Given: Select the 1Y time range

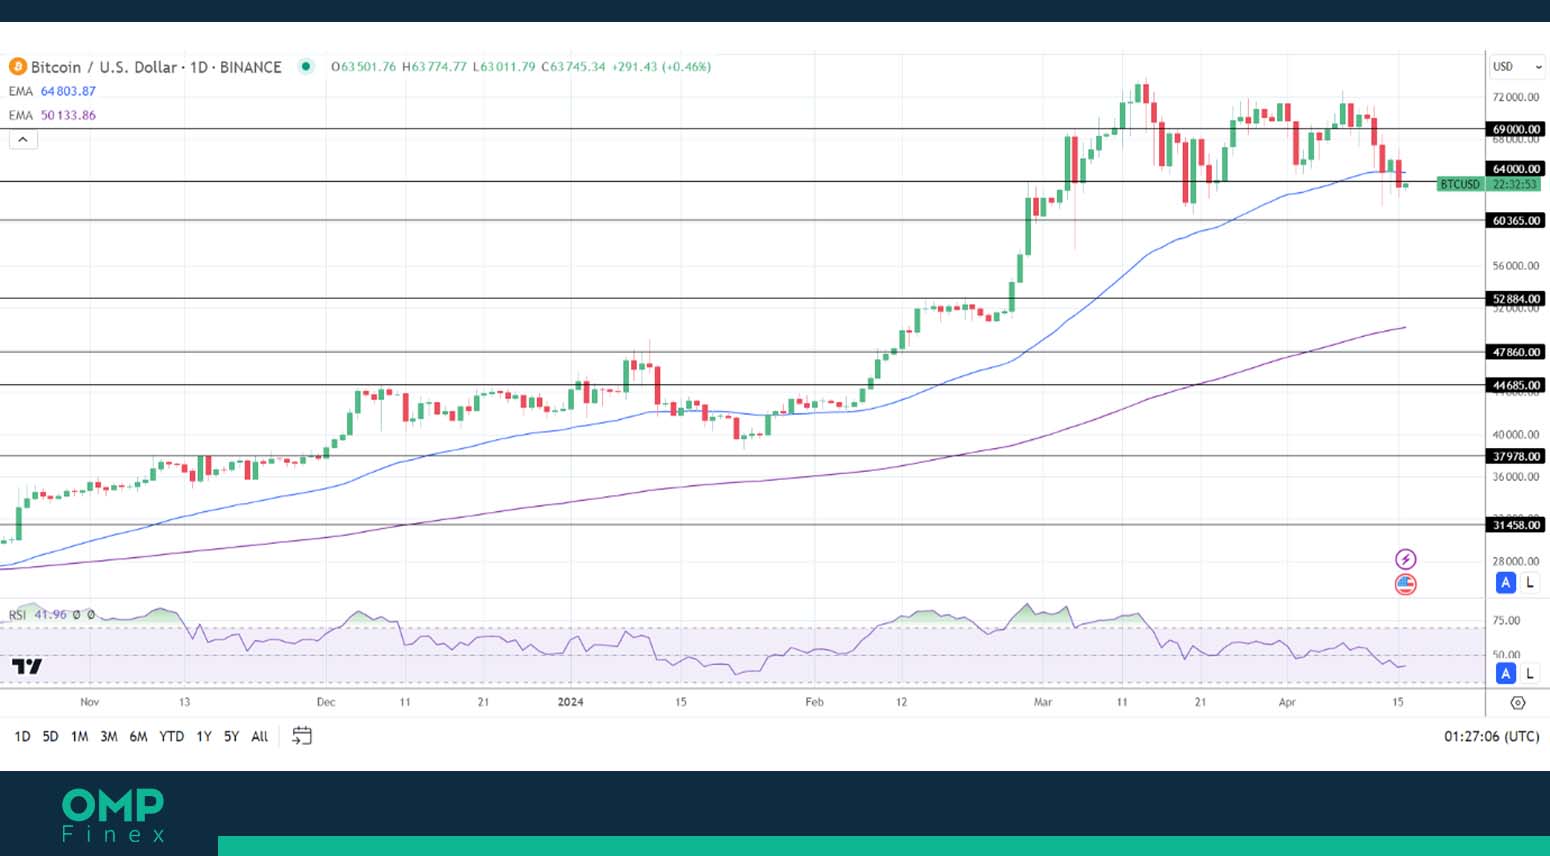Looking at the screenshot, I should pos(204,737).
